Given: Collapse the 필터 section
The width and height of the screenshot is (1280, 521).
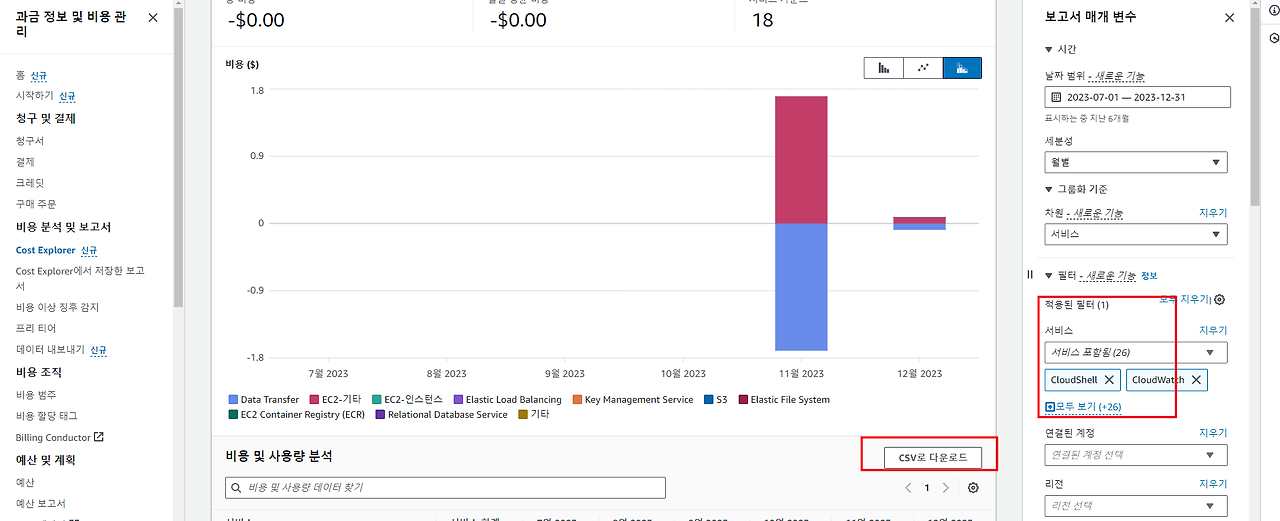Looking at the screenshot, I should [x=1048, y=275].
